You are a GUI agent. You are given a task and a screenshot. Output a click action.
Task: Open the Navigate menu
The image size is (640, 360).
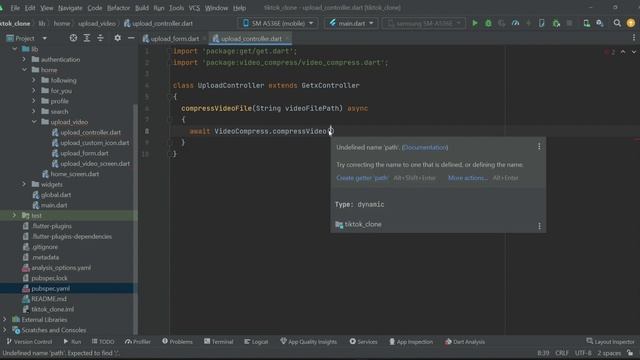tap(70, 8)
